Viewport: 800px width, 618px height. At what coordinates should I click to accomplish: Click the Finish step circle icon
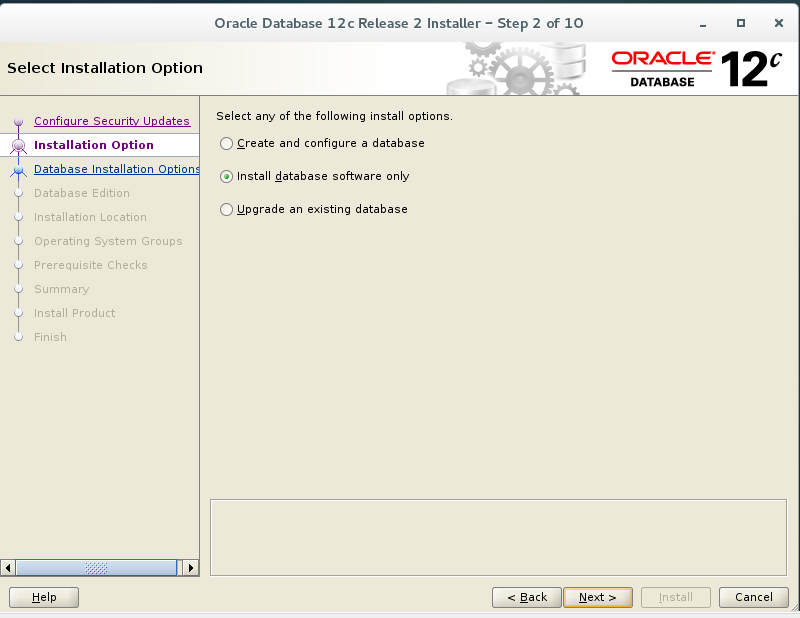click(x=18, y=337)
